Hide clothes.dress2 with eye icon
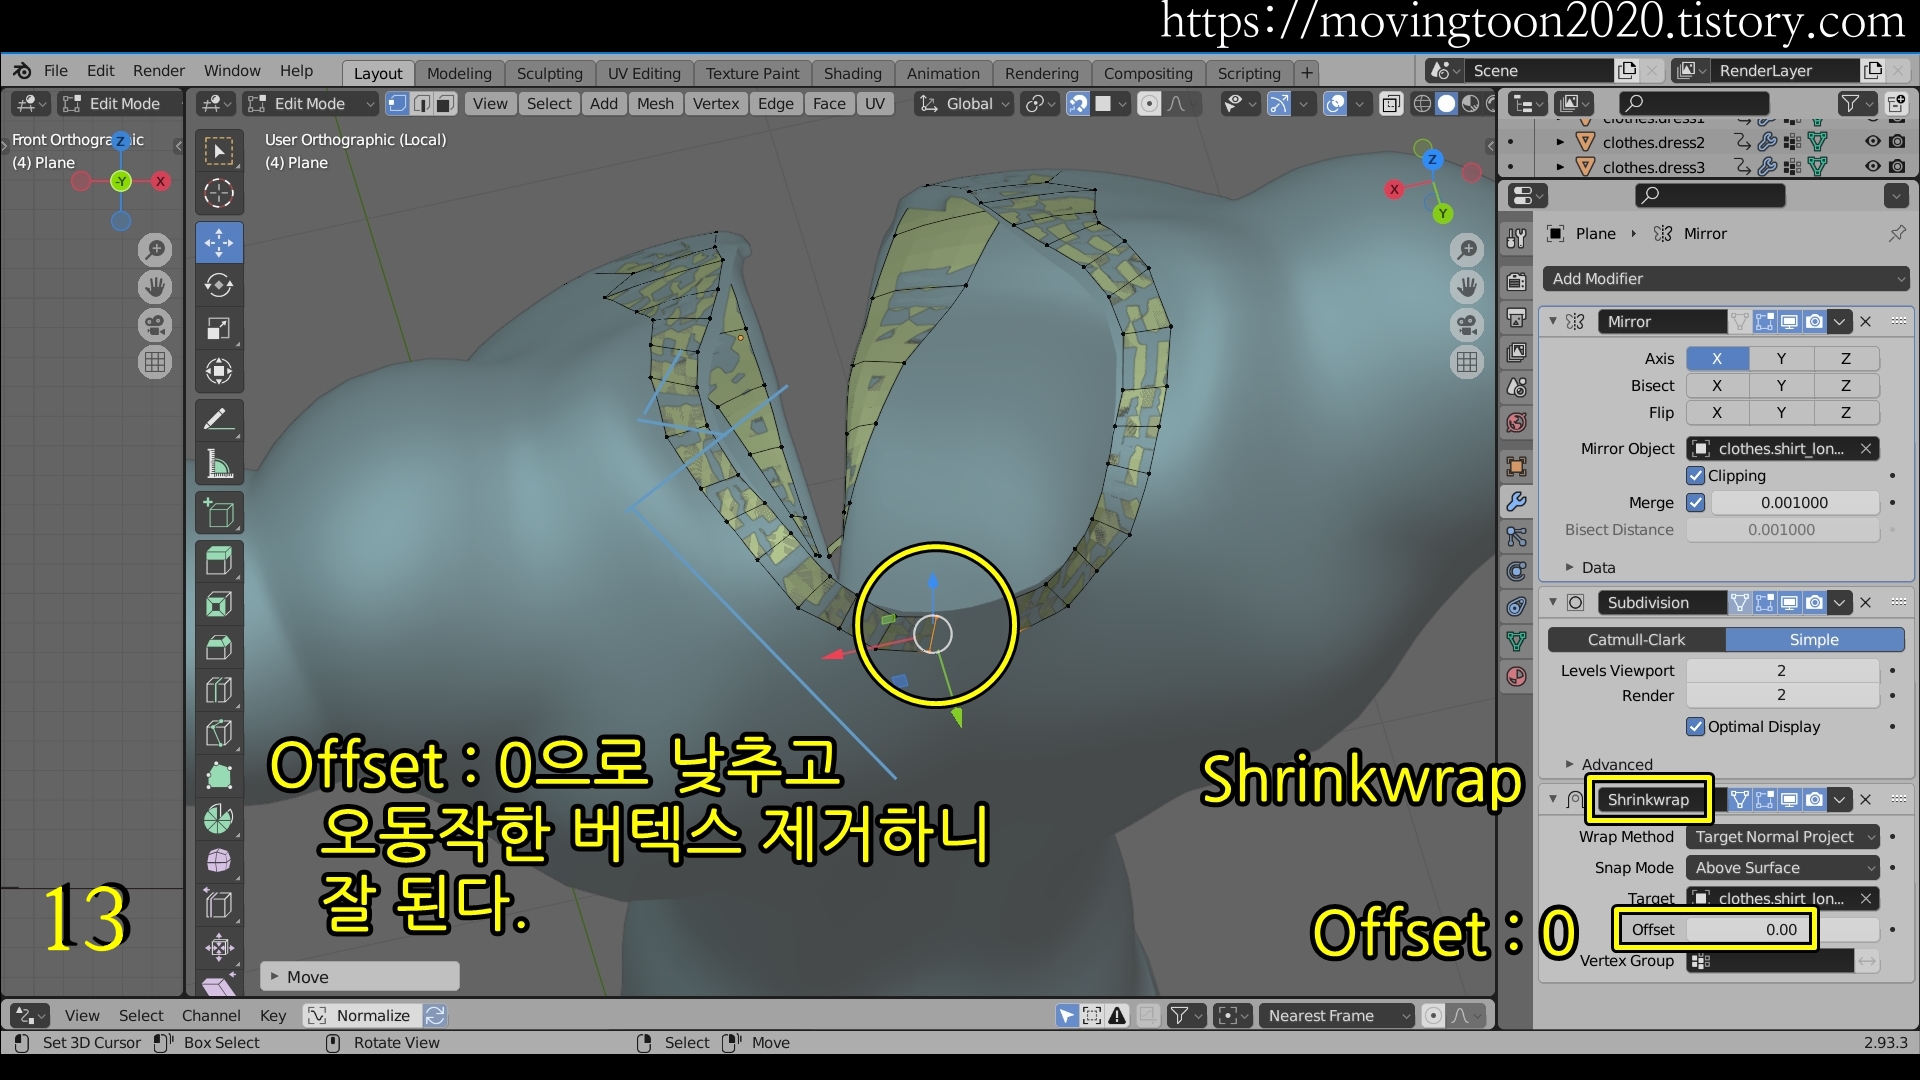This screenshot has width=1920, height=1080. 1872,142
